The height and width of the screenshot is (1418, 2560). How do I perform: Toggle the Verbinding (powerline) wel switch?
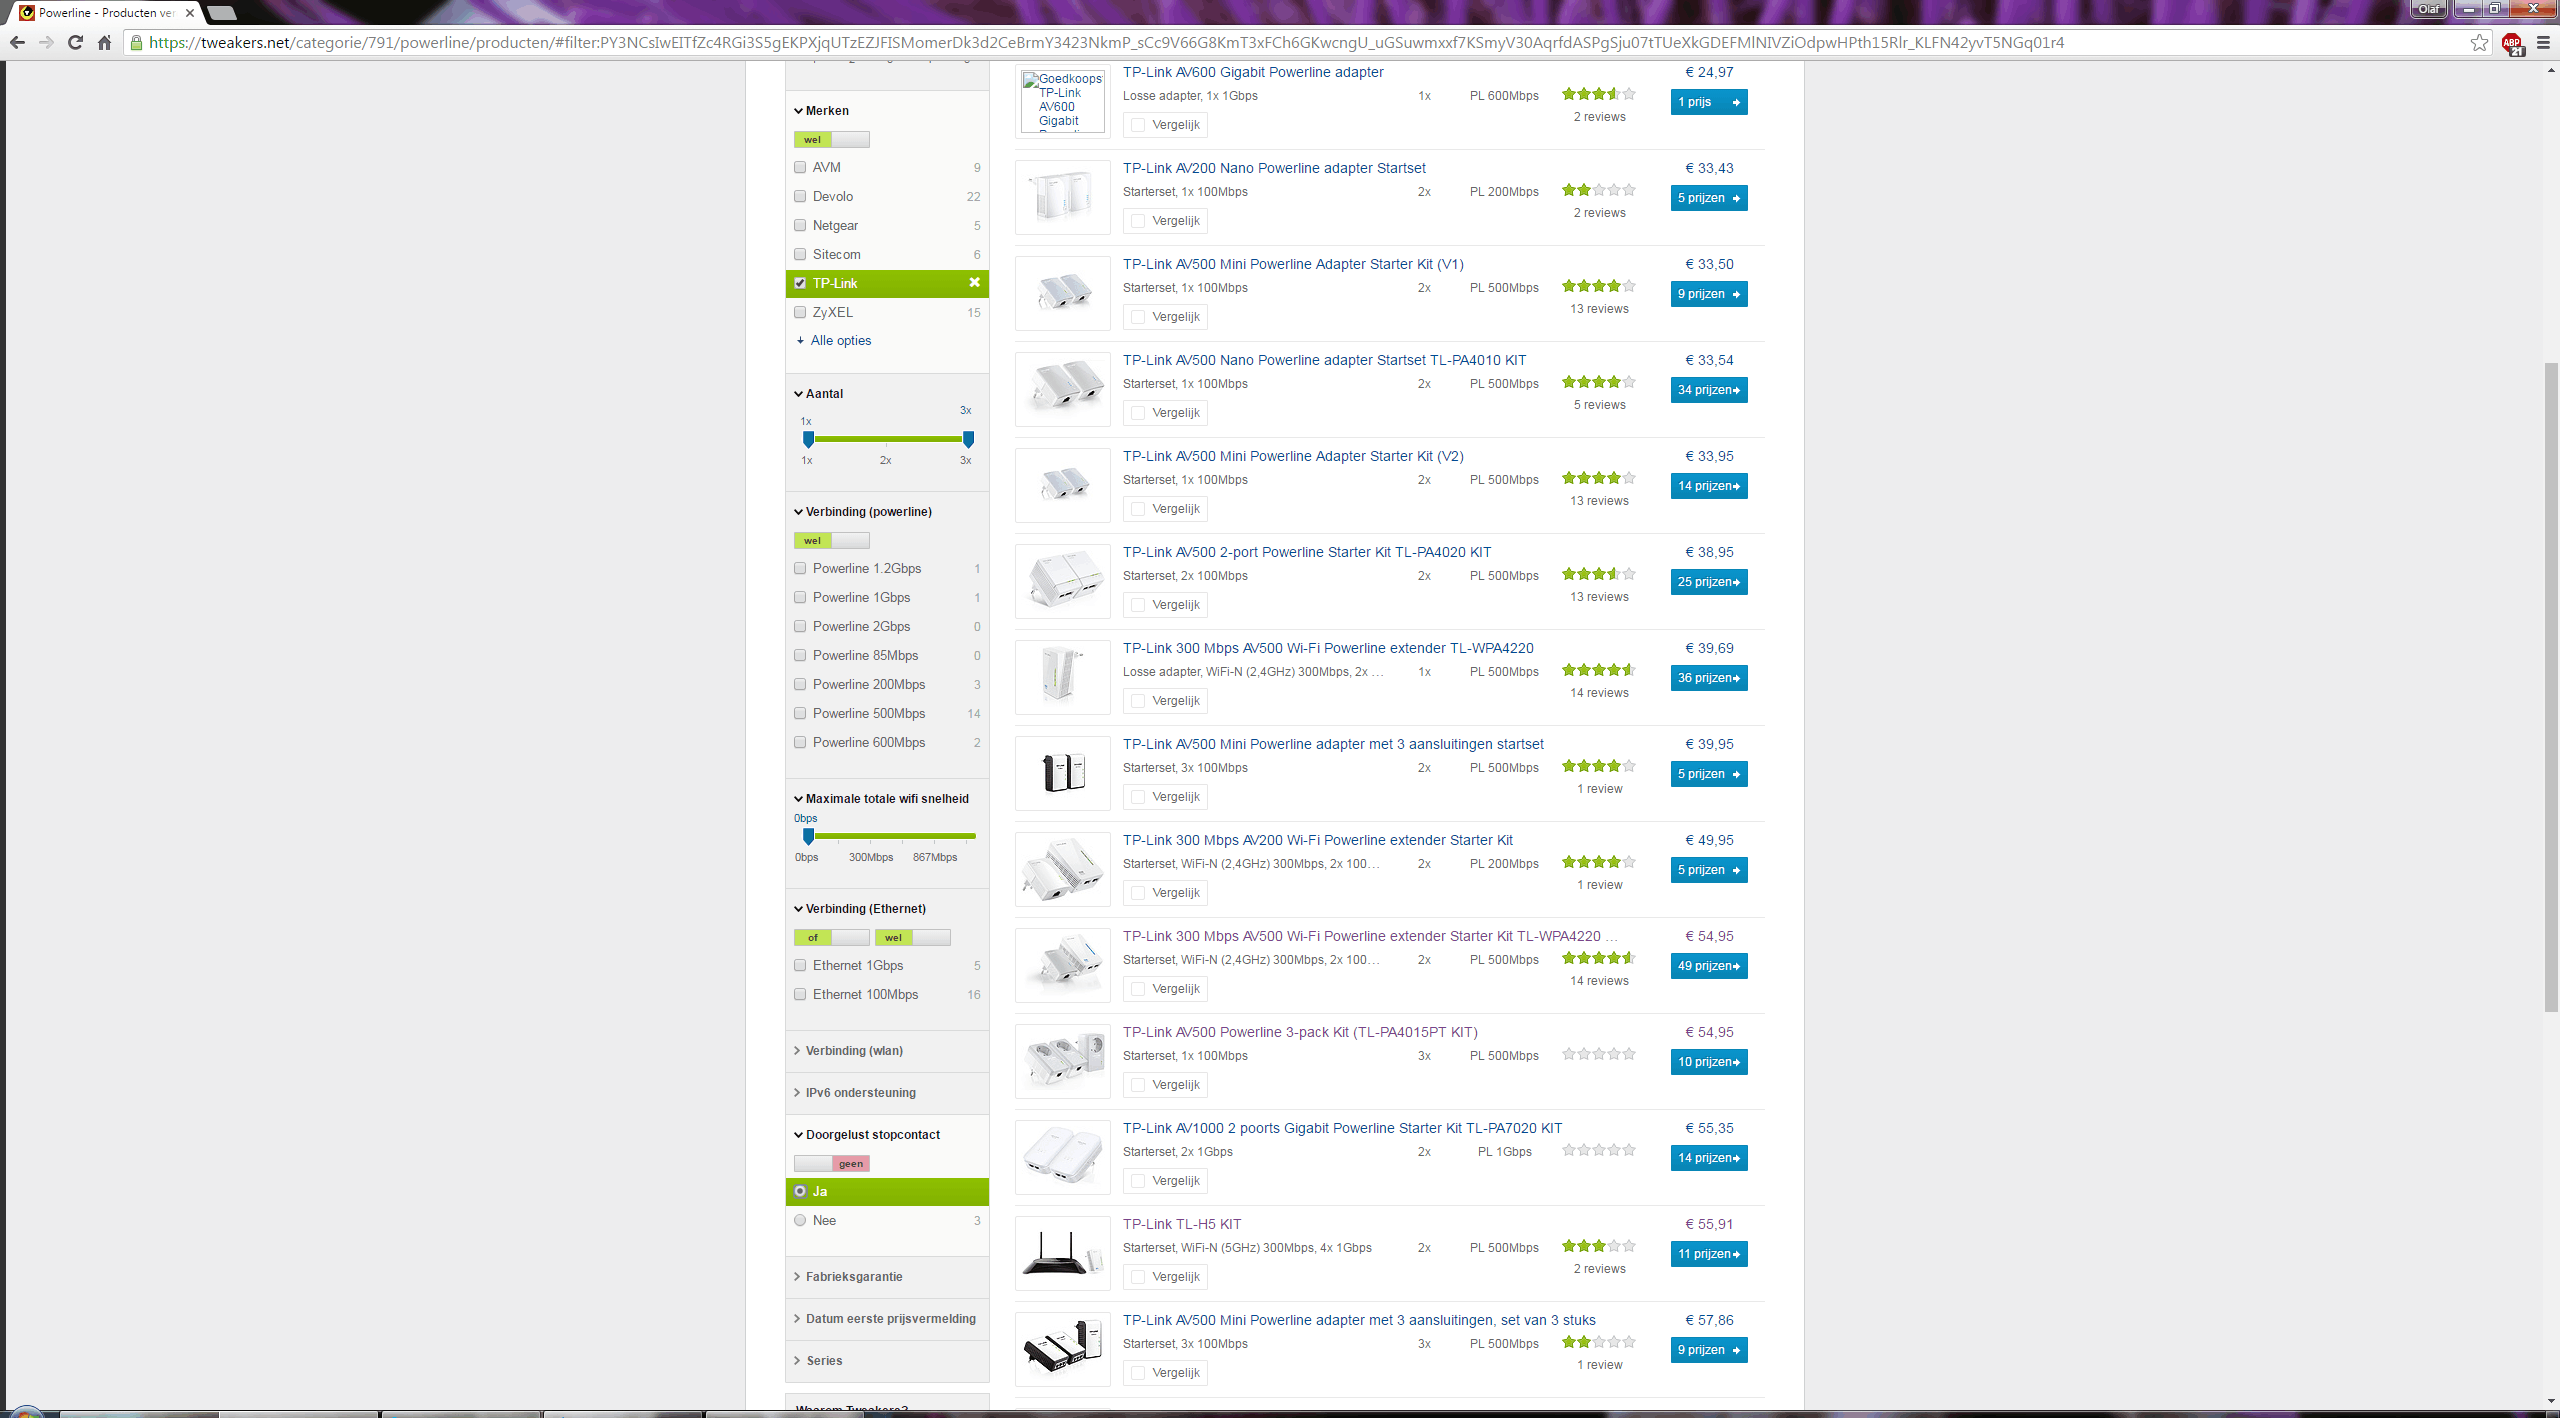pos(831,541)
